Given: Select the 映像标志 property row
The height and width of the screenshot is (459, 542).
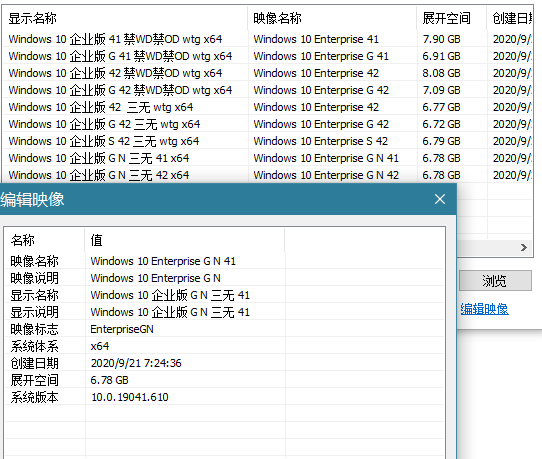Looking at the screenshot, I should pyautogui.click(x=225, y=329).
